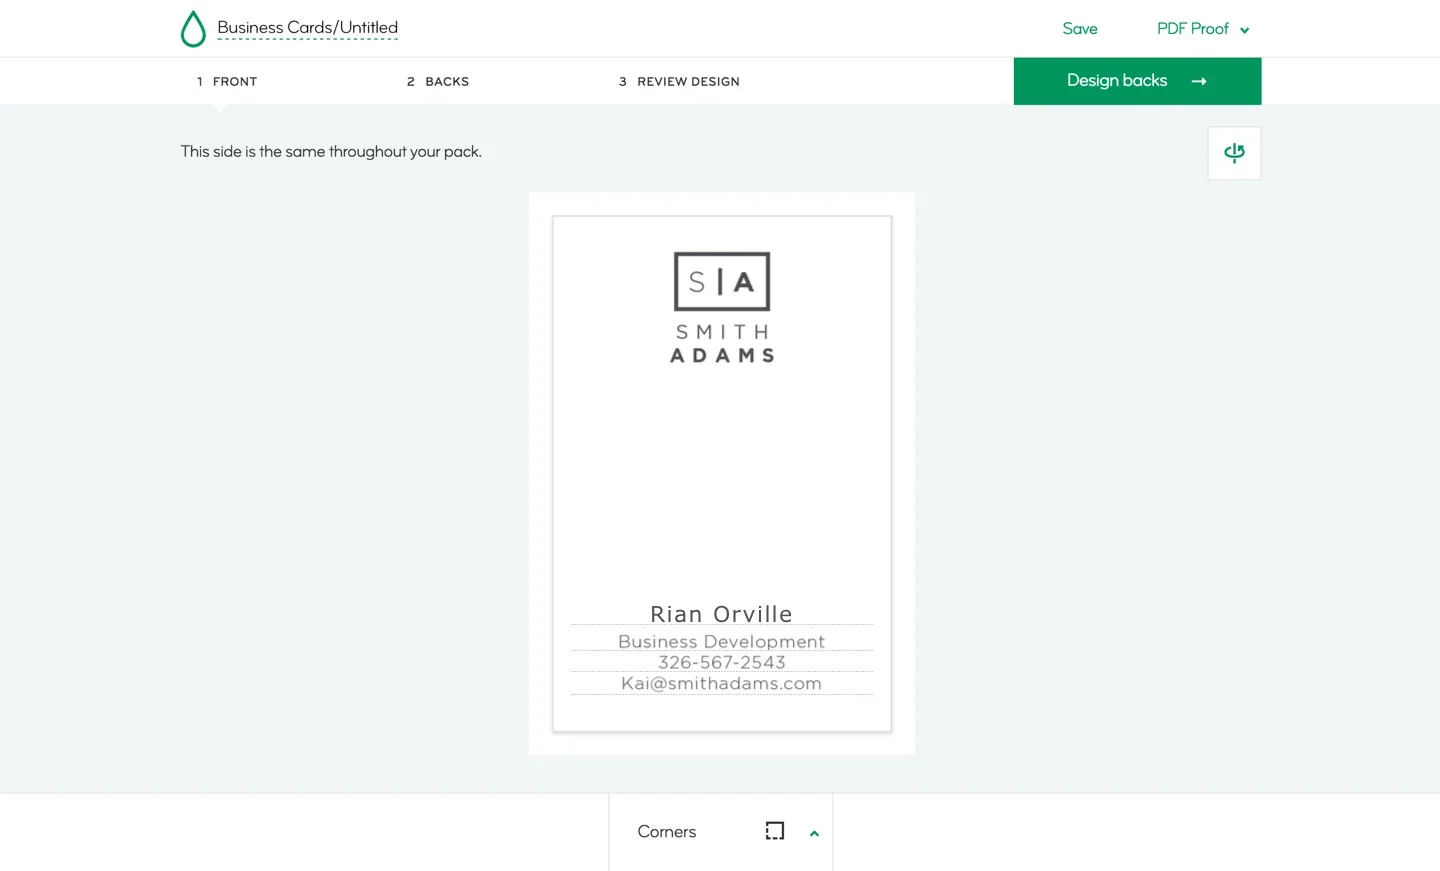Edit the Business Development title field

click(722, 641)
